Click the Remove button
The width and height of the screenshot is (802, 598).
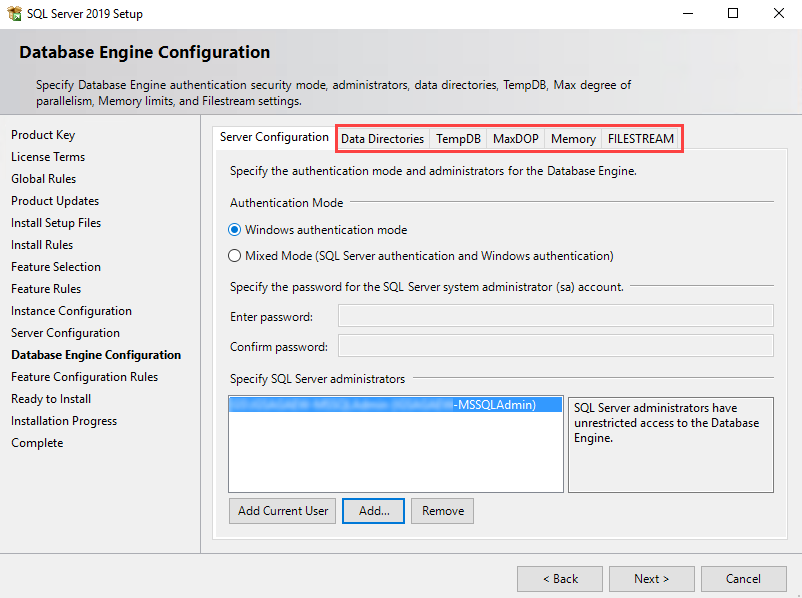(442, 511)
